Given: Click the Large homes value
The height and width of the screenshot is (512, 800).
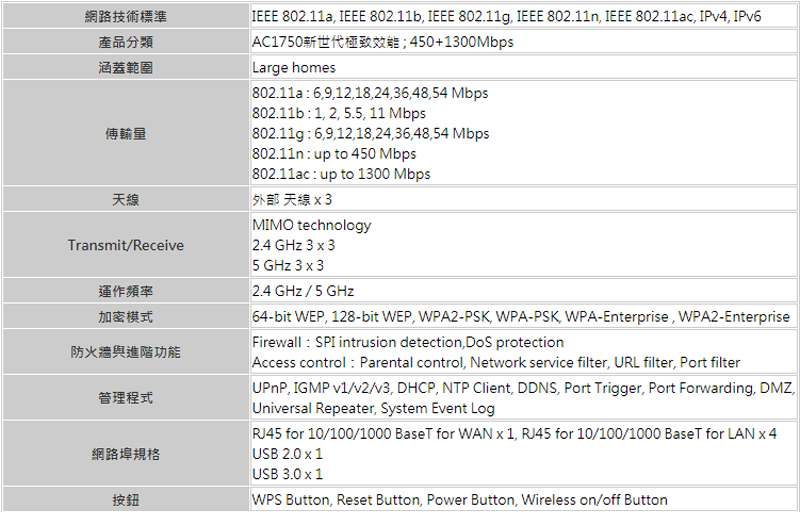Looking at the screenshot, I should pyautogui.click(x=294, y=67).
